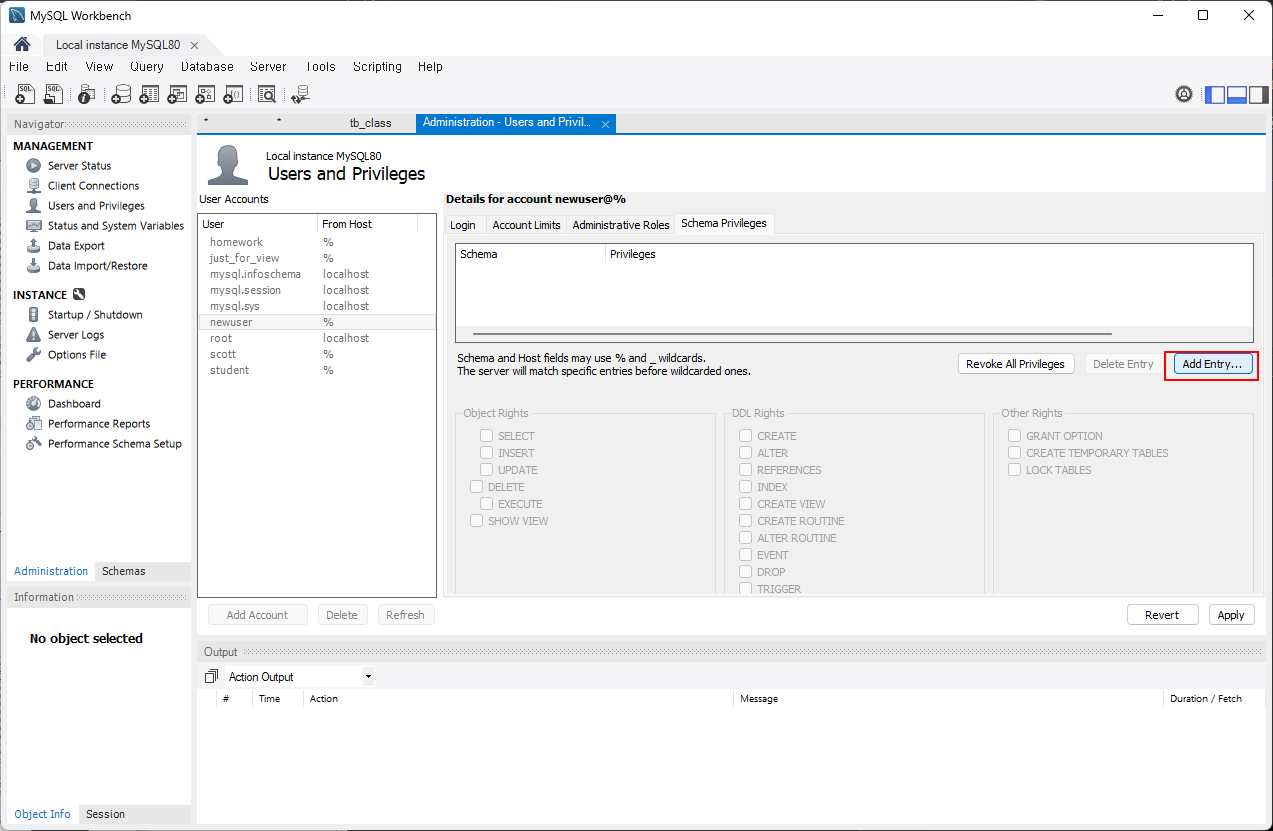Switch to the Administrative Roles tab
The image size is (1273, 831).
point(621,225)
